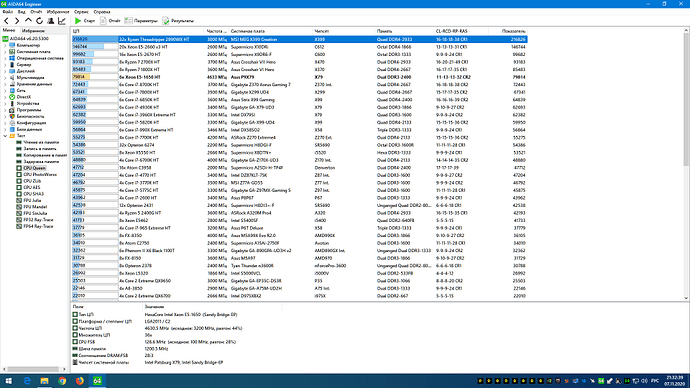Open Google Chrome from the taskbar
Viewport: 690px width, 388px height.
(62, 381)
